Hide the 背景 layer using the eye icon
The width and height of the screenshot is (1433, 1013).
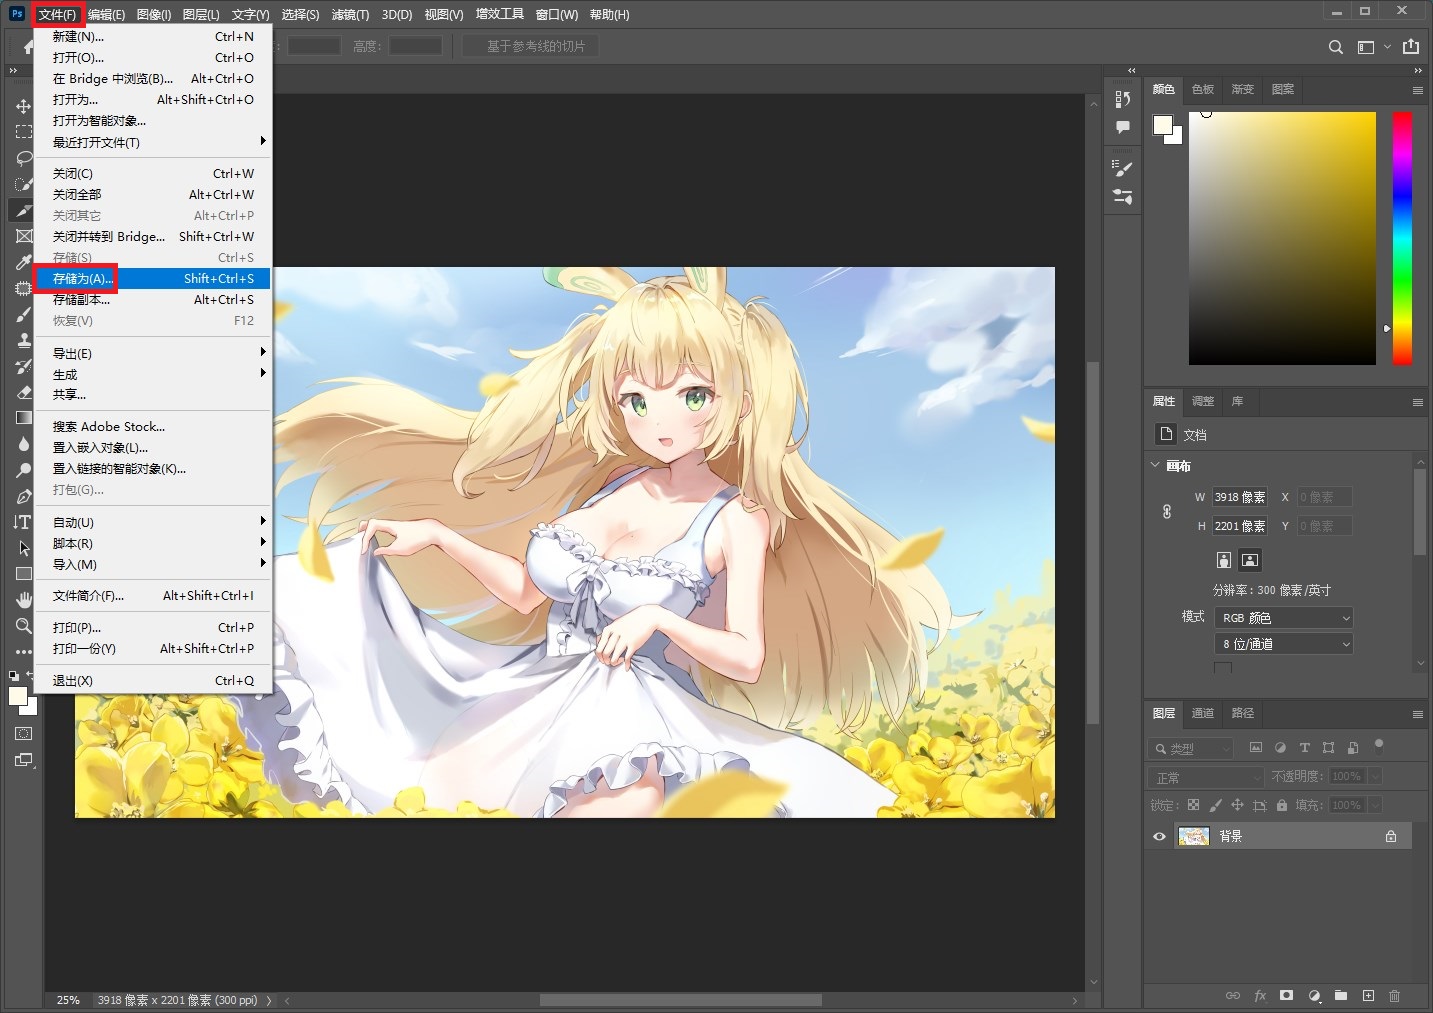point(1159,837)
